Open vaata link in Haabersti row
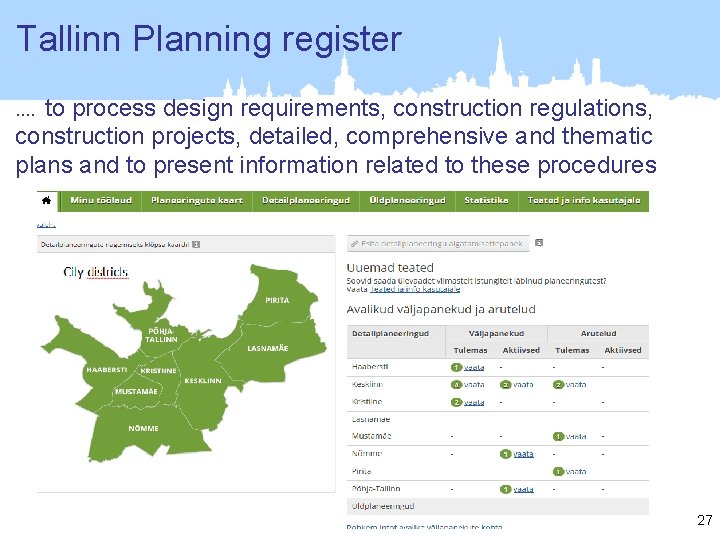 coord(474,367)
